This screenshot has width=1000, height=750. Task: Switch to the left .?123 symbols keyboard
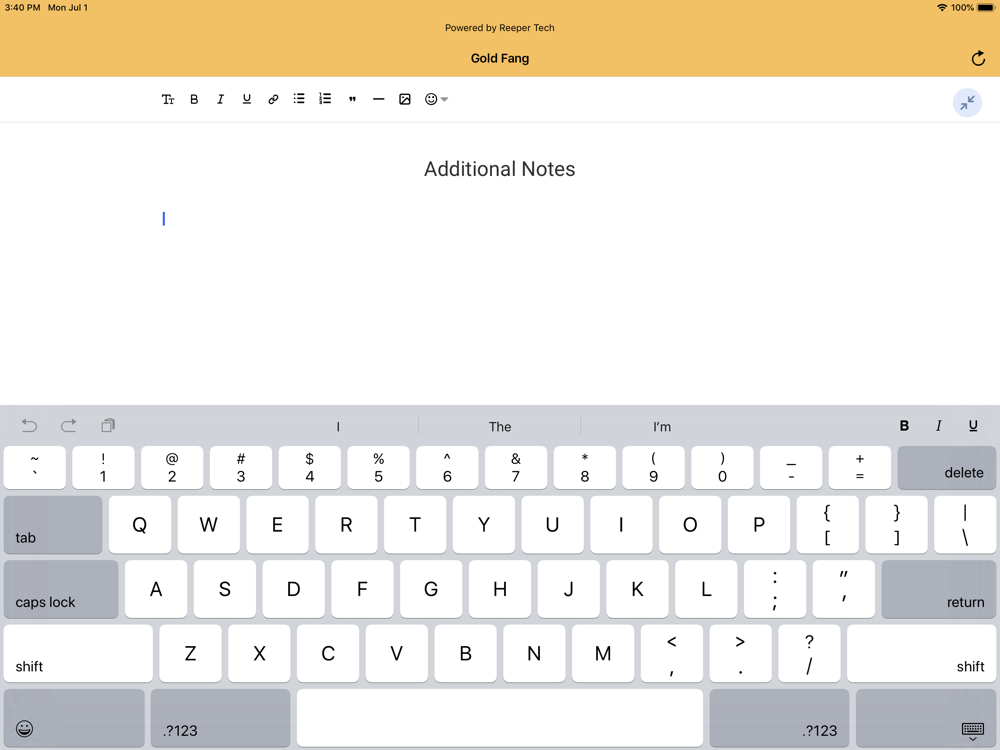coord(221,718)
